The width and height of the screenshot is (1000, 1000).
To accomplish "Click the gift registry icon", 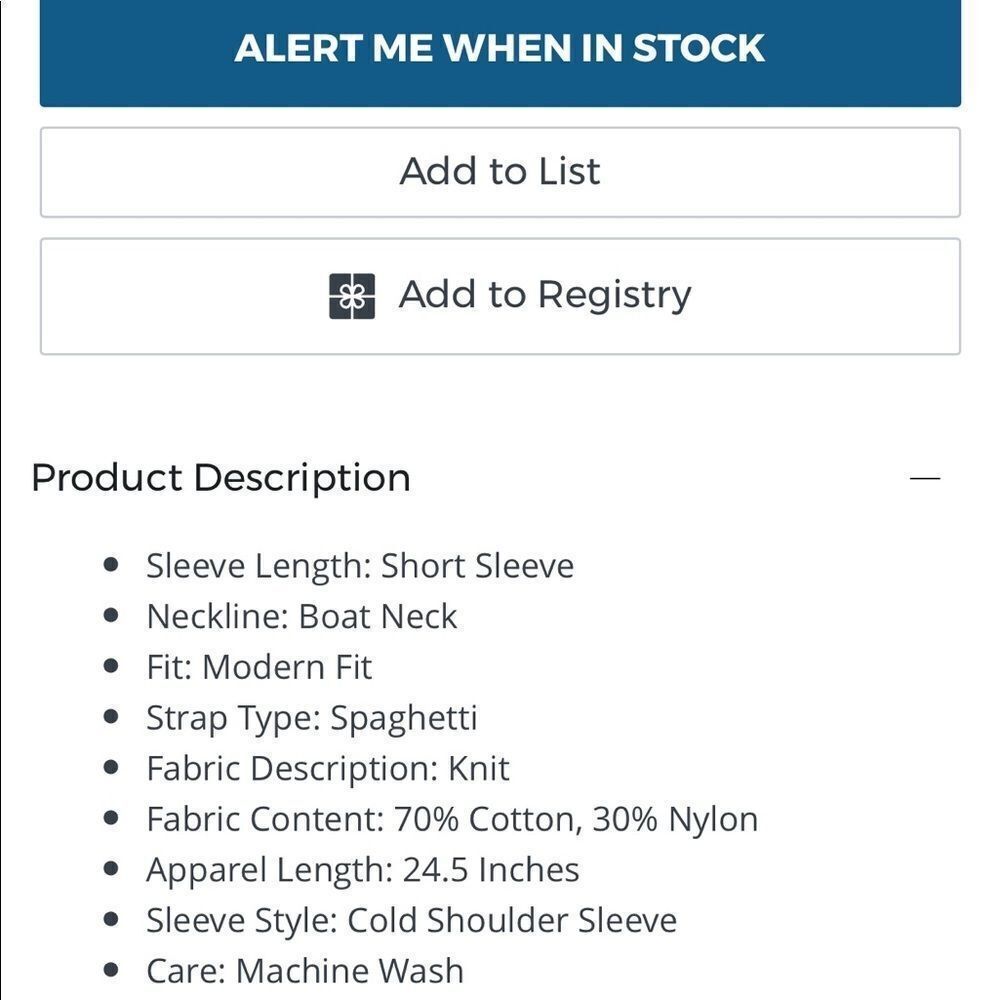I will (352, 296).
